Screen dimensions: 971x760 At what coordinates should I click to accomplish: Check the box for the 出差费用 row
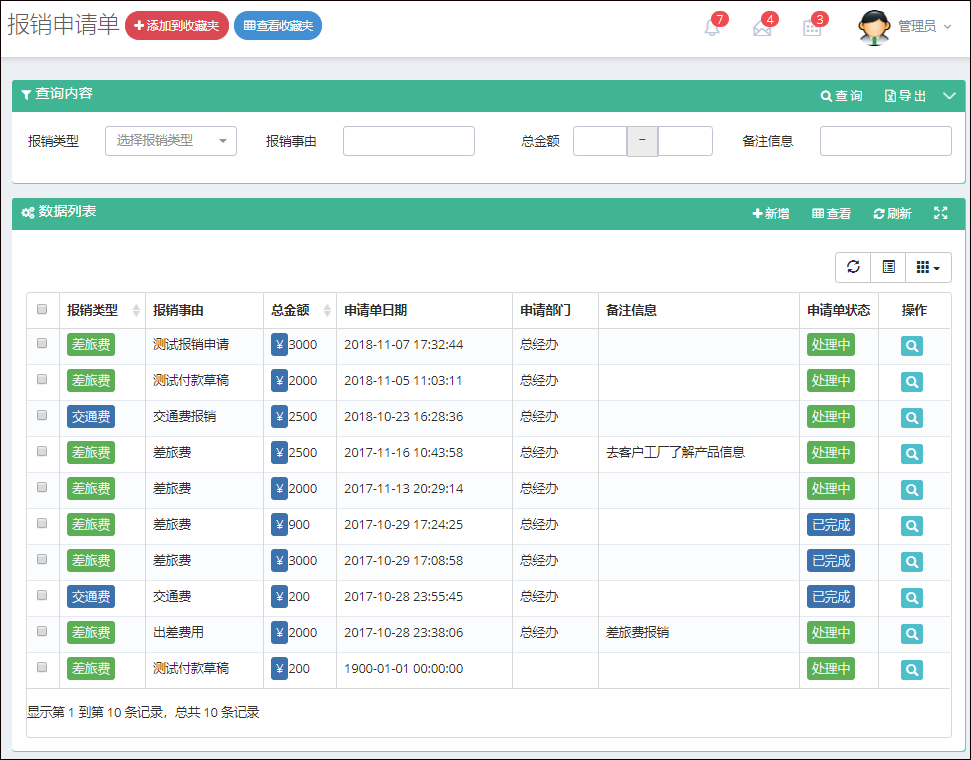[42, 631]
